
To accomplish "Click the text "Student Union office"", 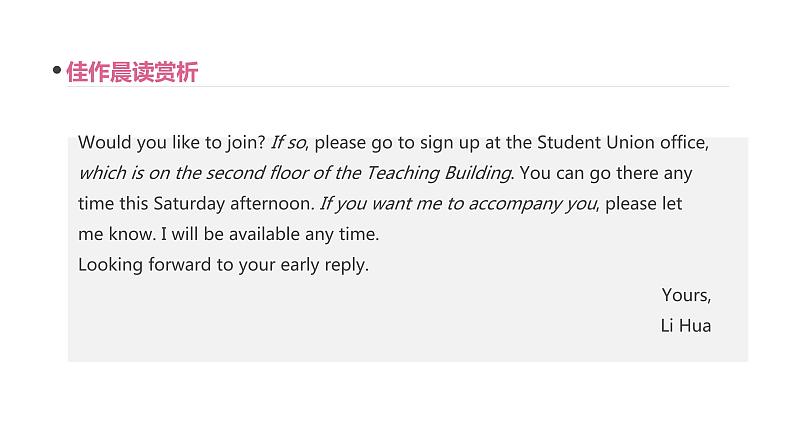I will point(621,142).
